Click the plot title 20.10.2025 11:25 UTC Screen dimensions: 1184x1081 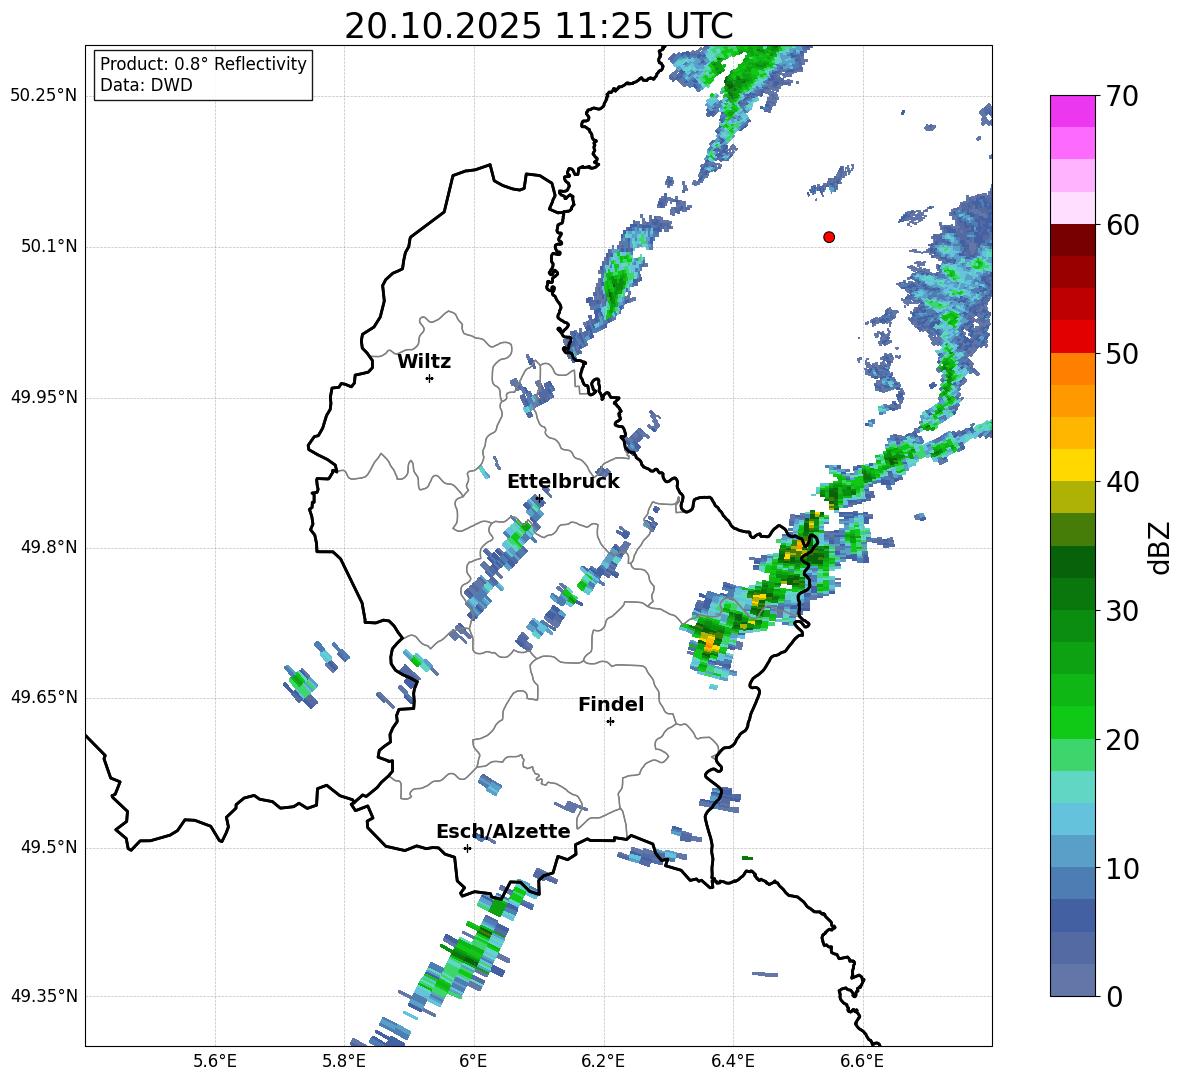tap(539, 26)
